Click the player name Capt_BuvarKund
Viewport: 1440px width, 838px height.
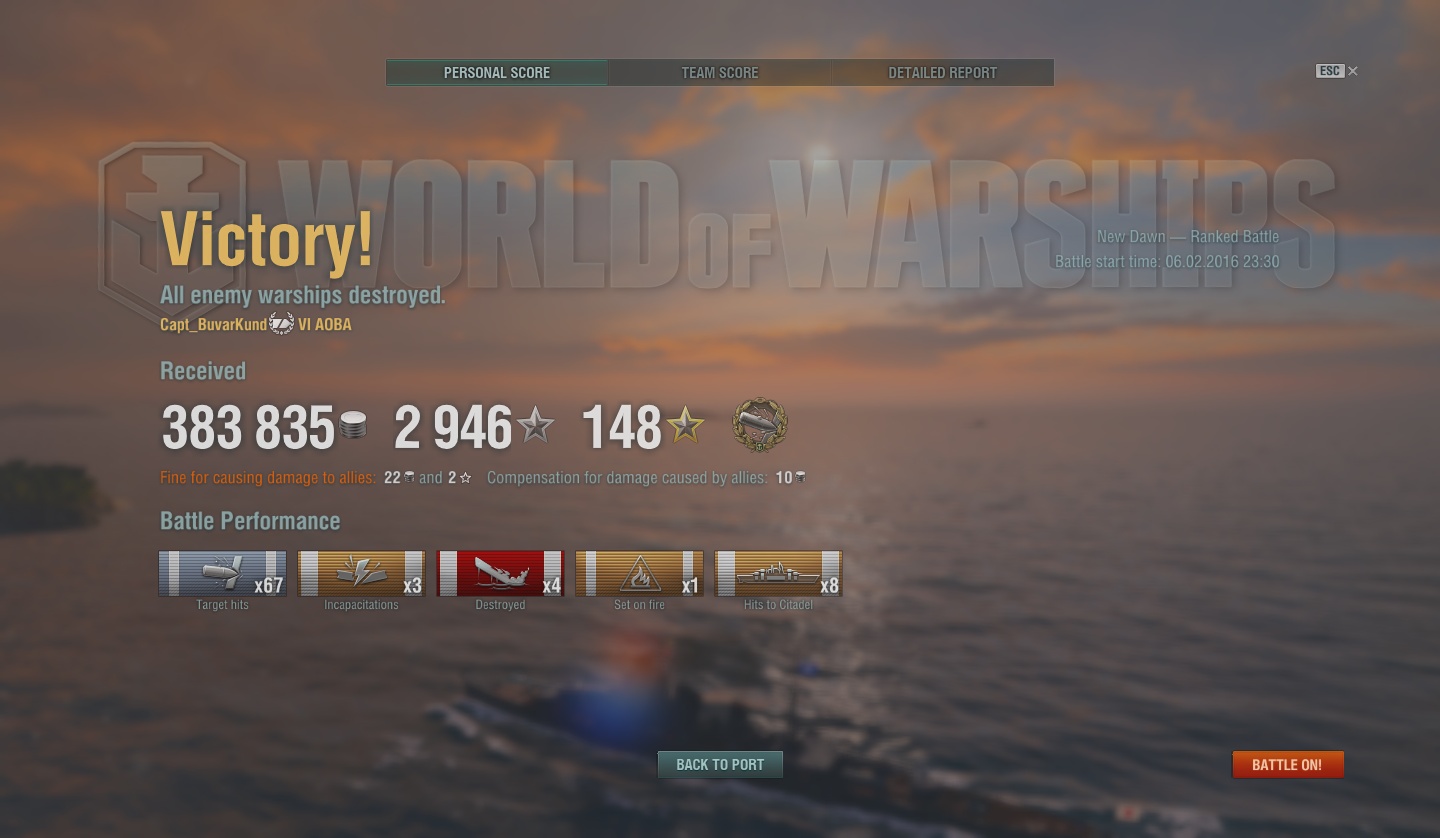213,325
